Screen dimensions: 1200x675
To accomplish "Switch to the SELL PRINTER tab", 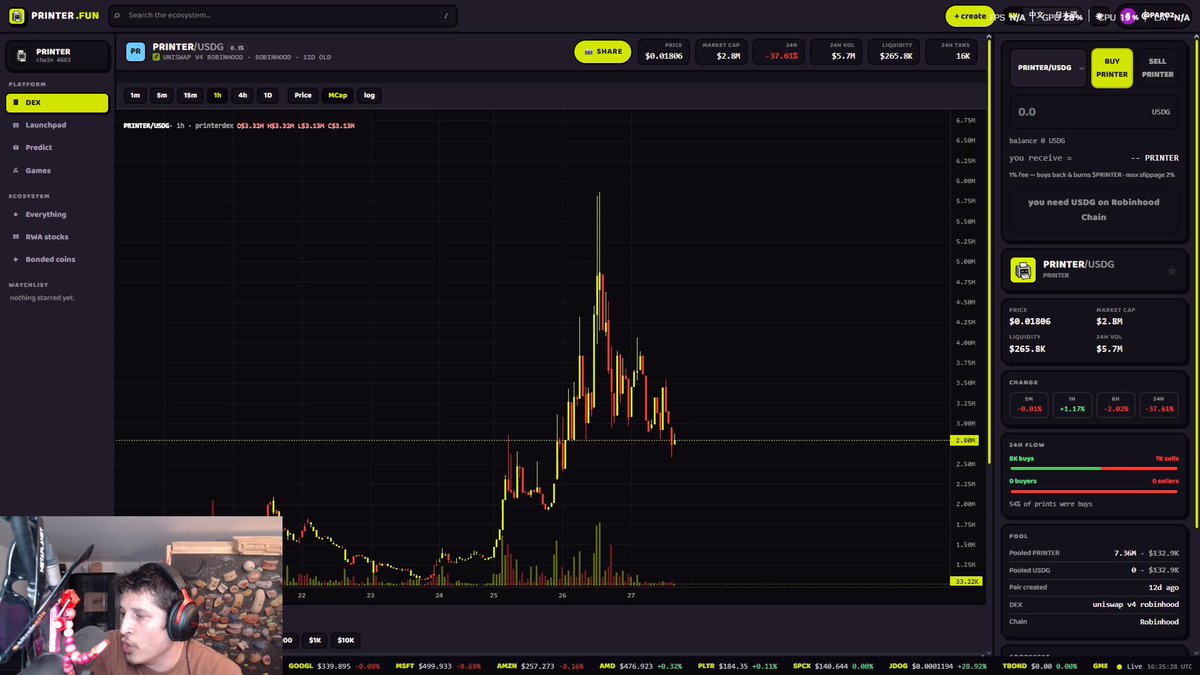I will point(1157,68).
